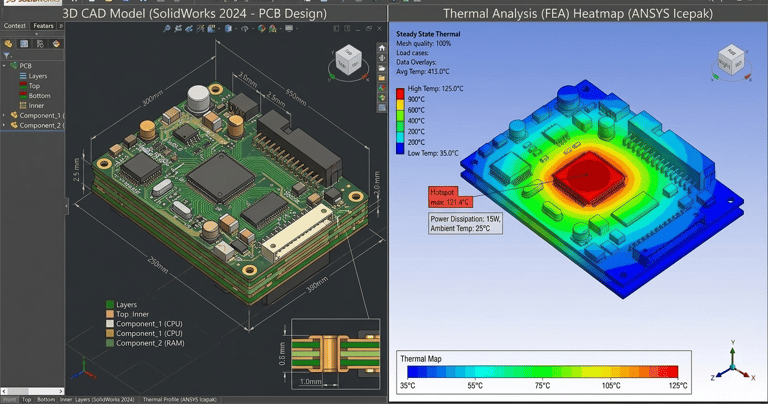This screenshot has height=404, width=768.
Task: Switch to the Inner Layers (SolidWorks 2024) tab
Action: click(97, 400)
